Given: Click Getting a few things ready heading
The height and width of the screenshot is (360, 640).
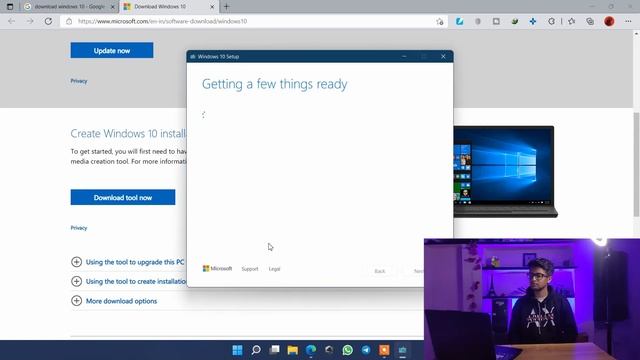Looking at the screenshot, I should (274, 84).
